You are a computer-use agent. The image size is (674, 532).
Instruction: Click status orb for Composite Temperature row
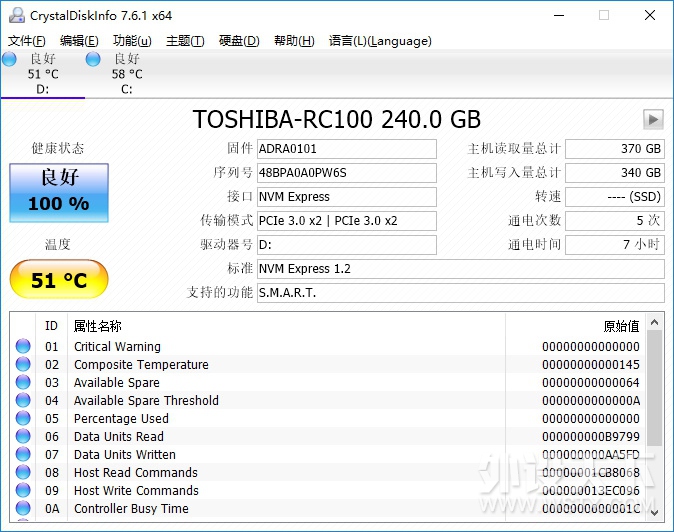click(x=23, y=364)
